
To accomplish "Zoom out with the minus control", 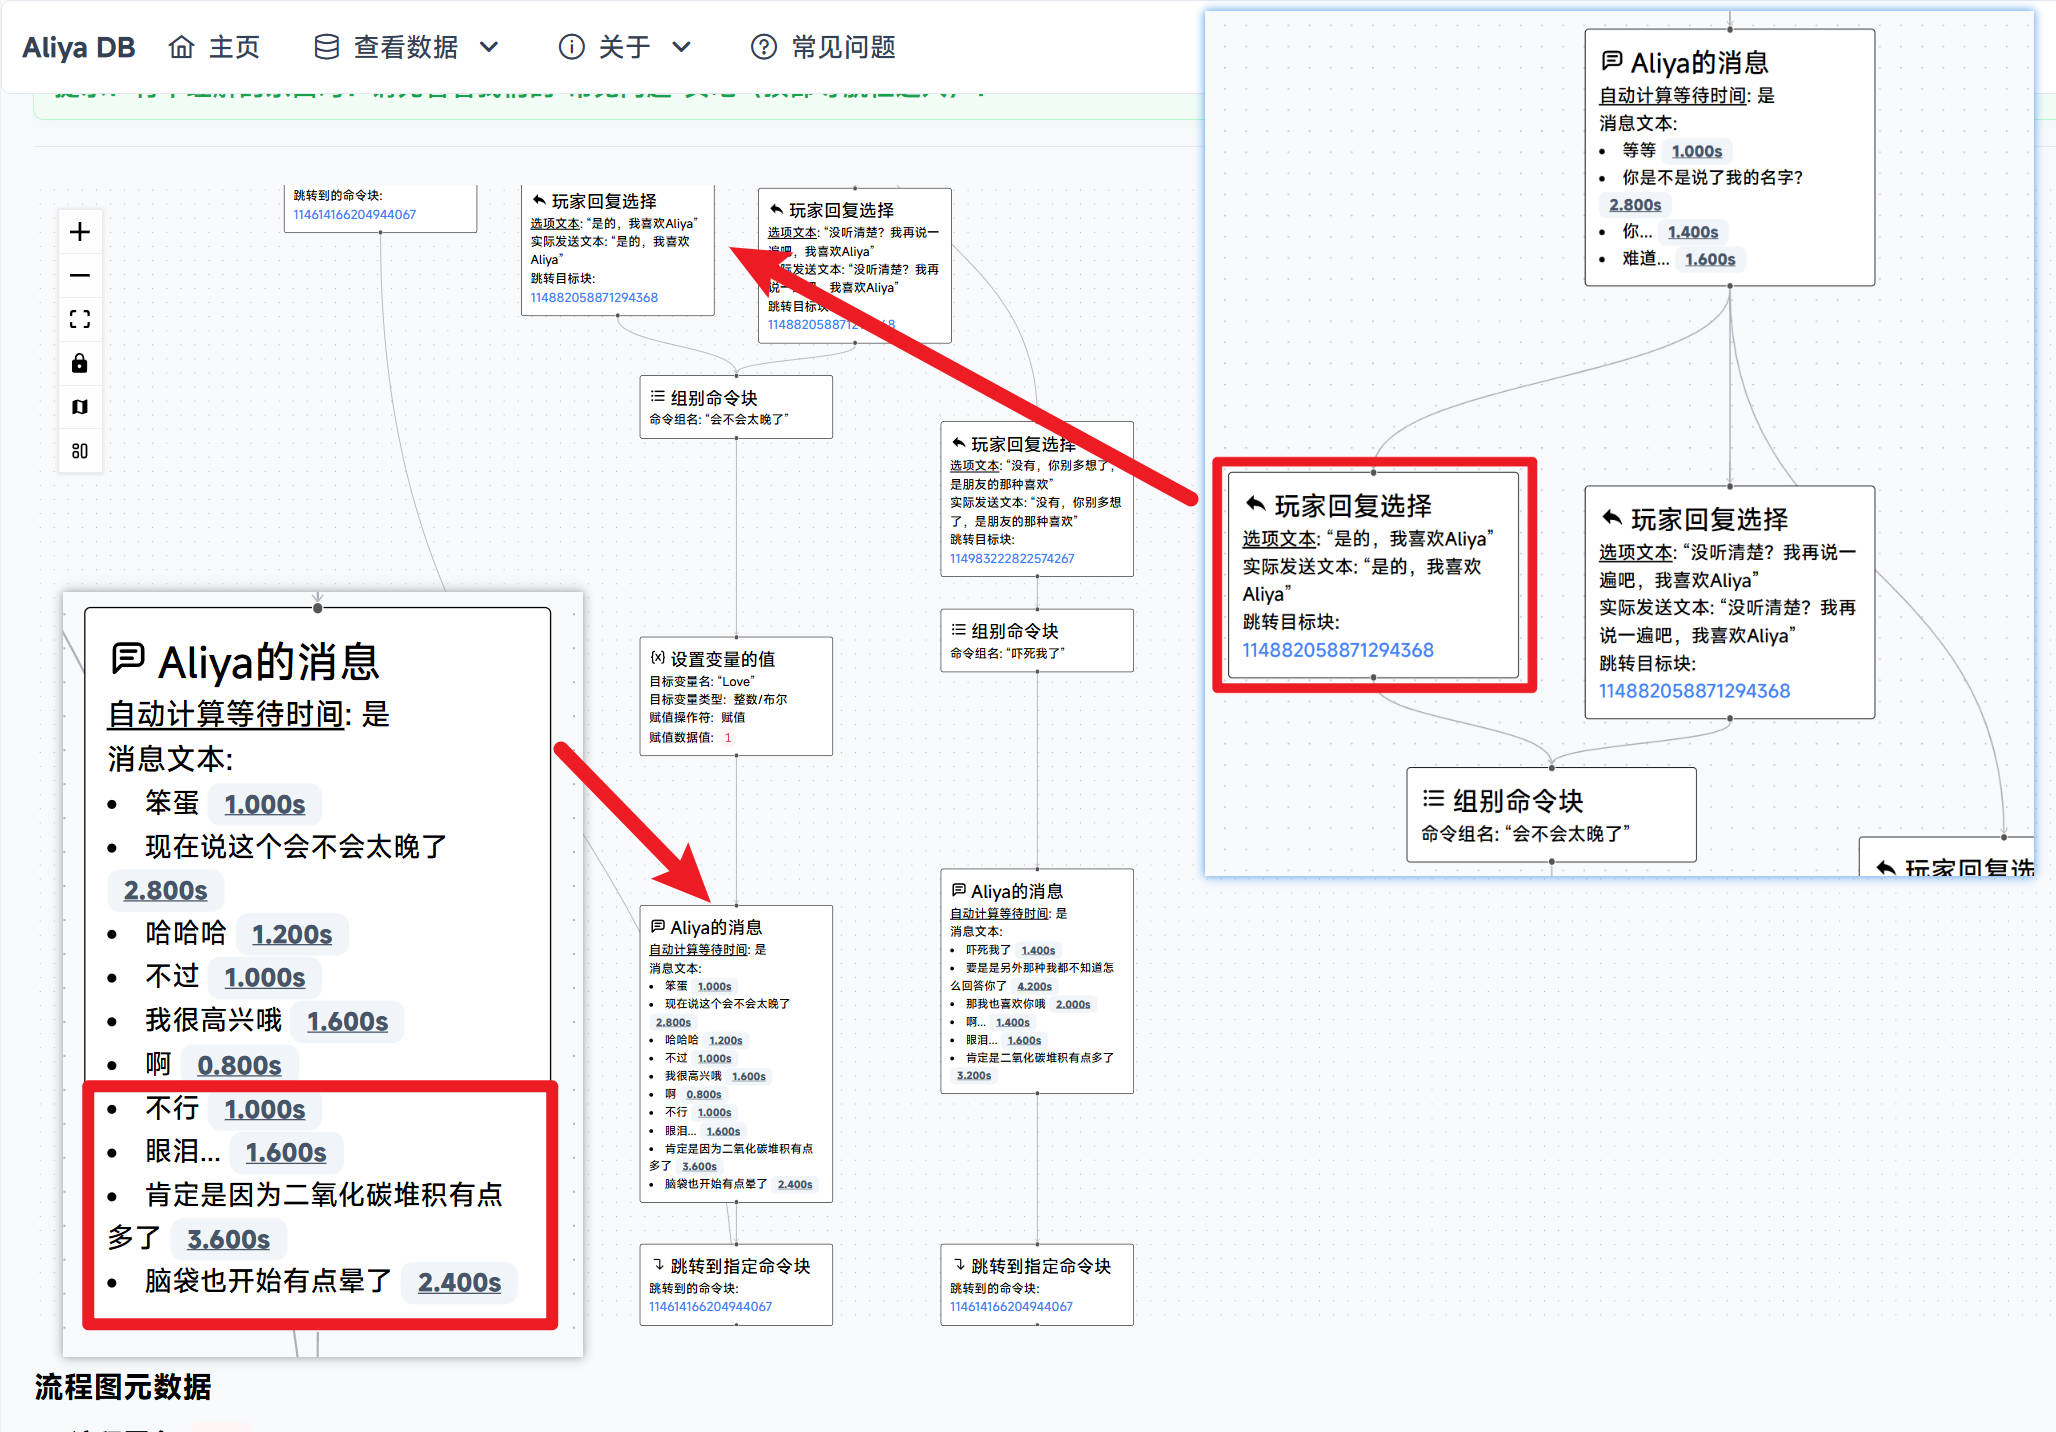I will tap(80, 275).
